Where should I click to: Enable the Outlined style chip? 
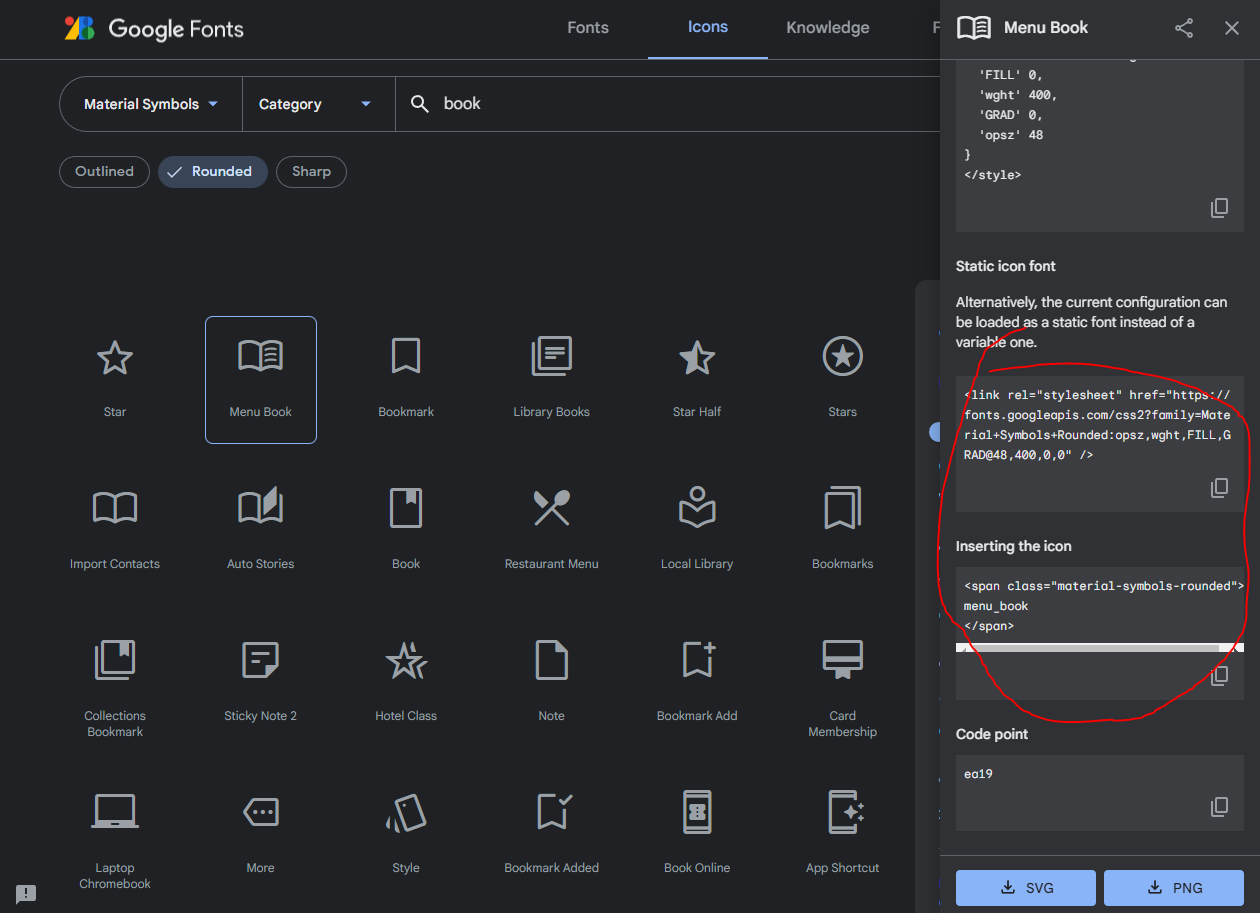pyautogui.click(x=104, y=171)
